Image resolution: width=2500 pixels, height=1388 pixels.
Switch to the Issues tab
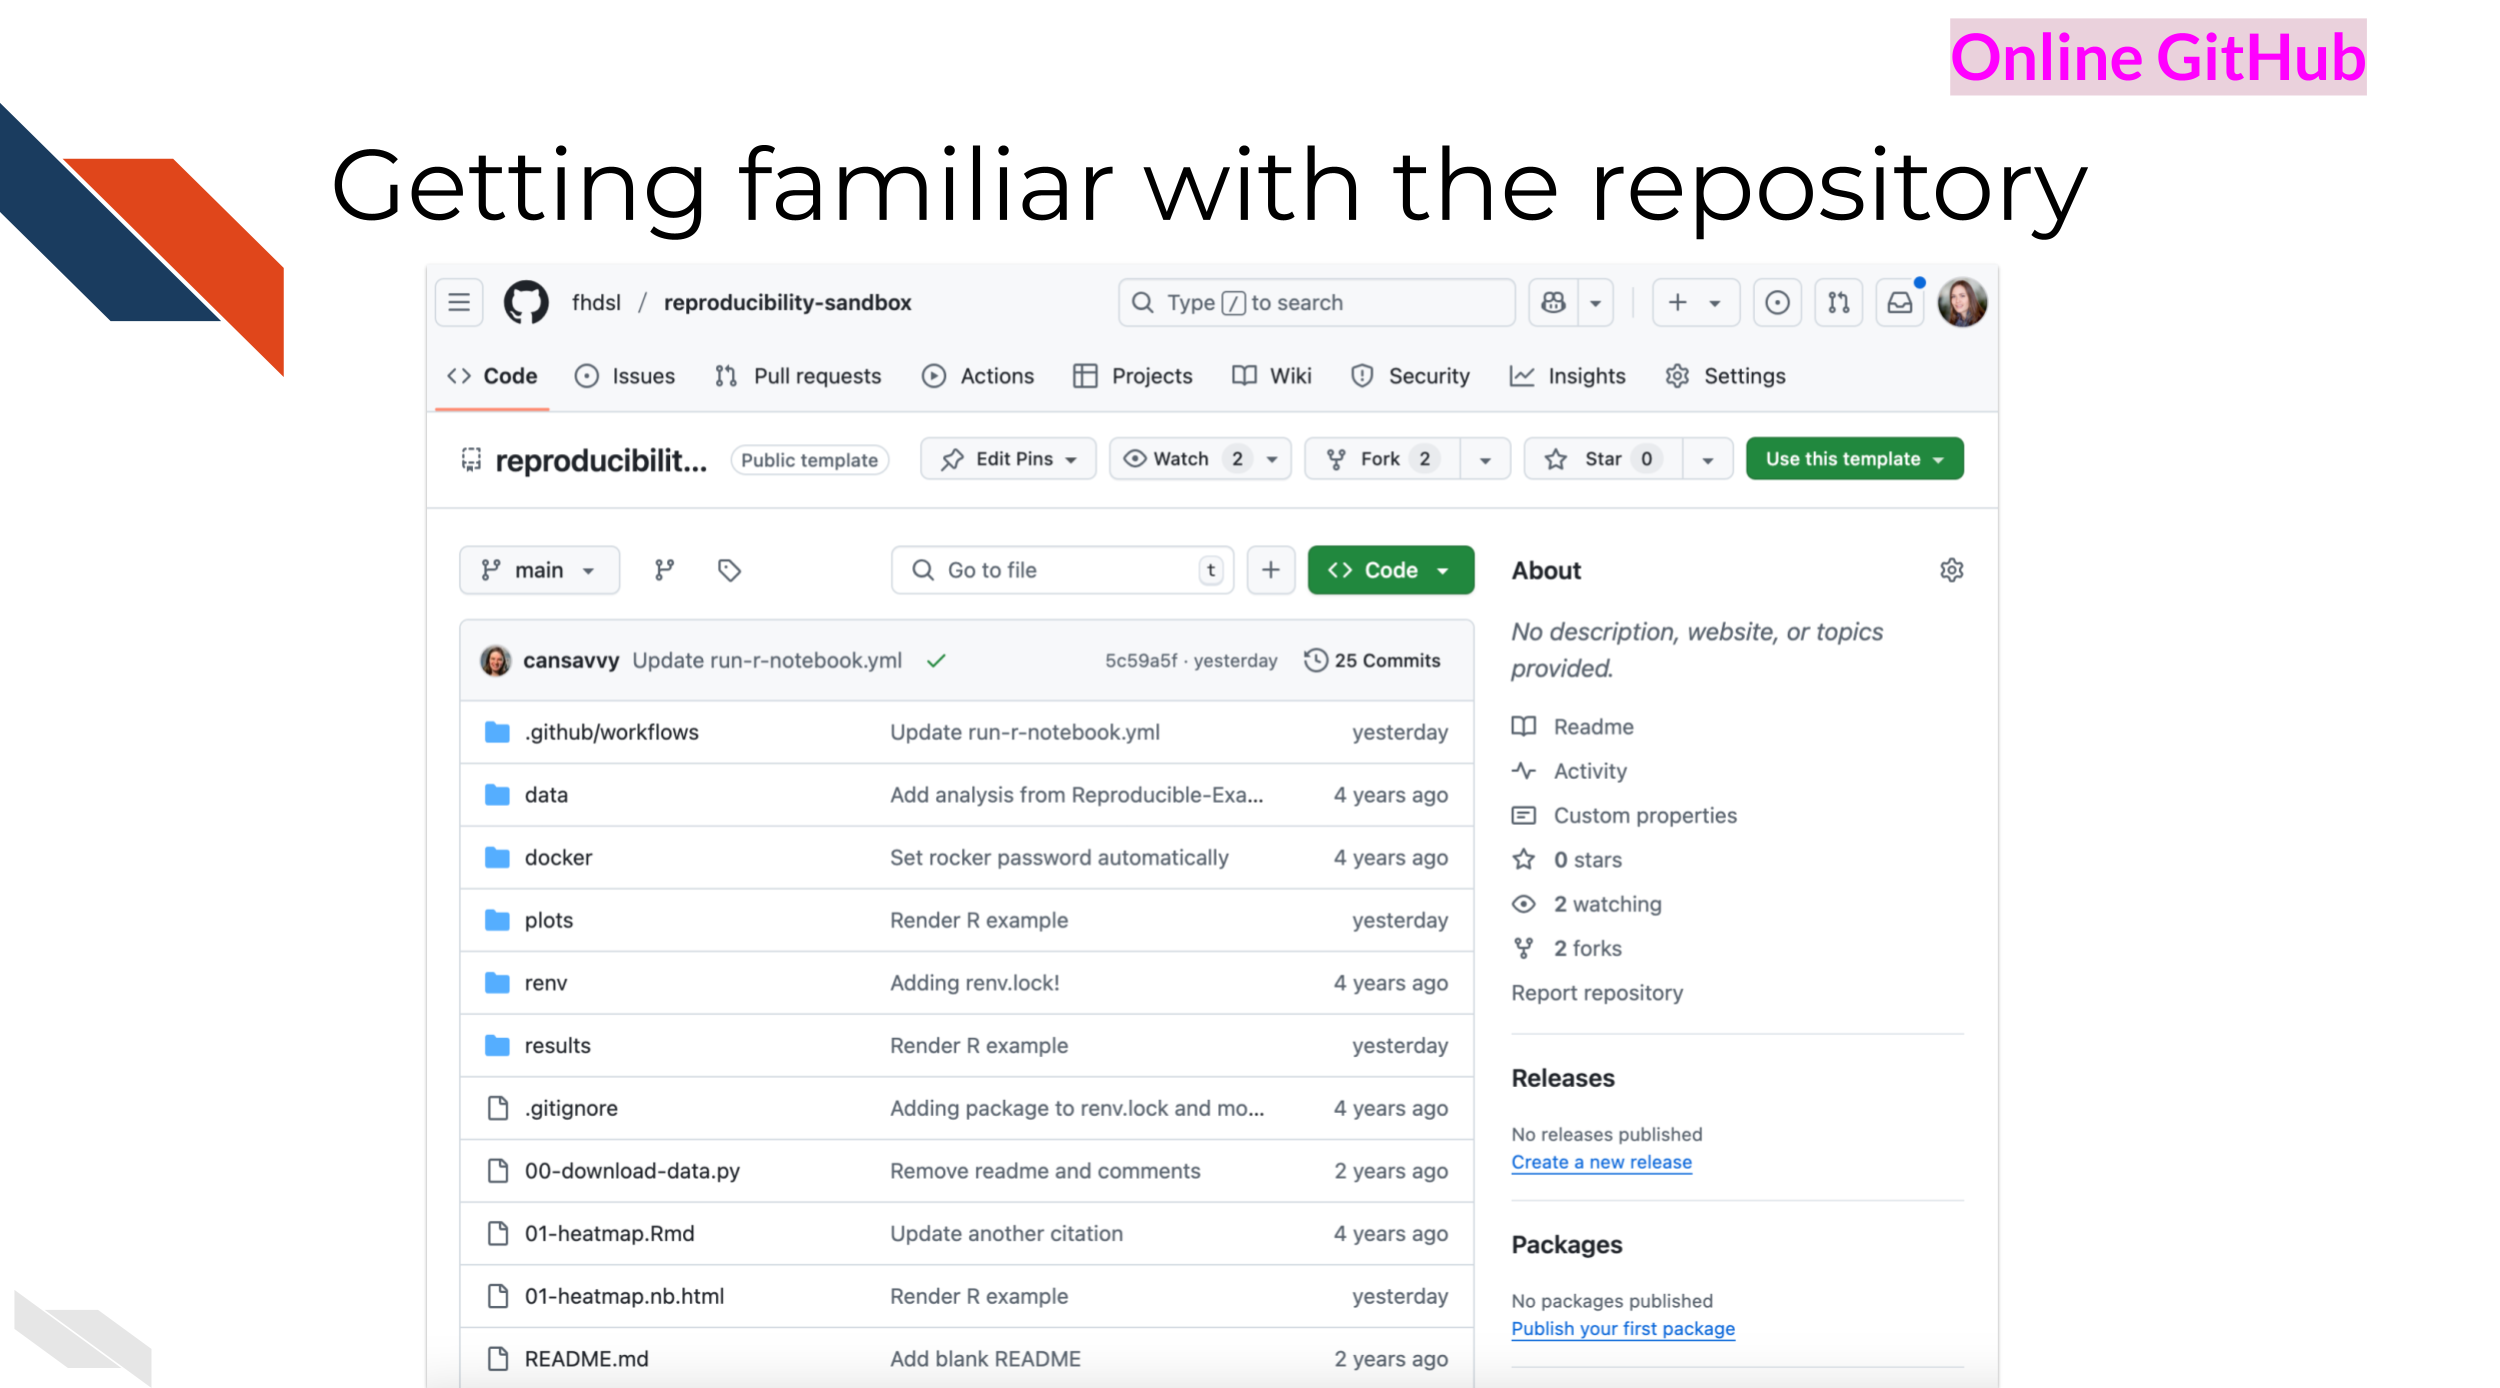[x=625, y=376]
